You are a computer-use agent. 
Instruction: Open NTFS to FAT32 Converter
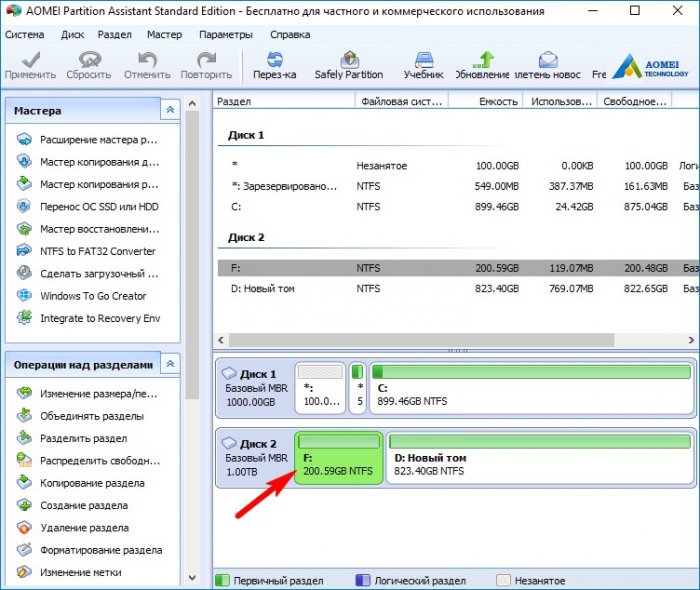(x=86, y=251)
